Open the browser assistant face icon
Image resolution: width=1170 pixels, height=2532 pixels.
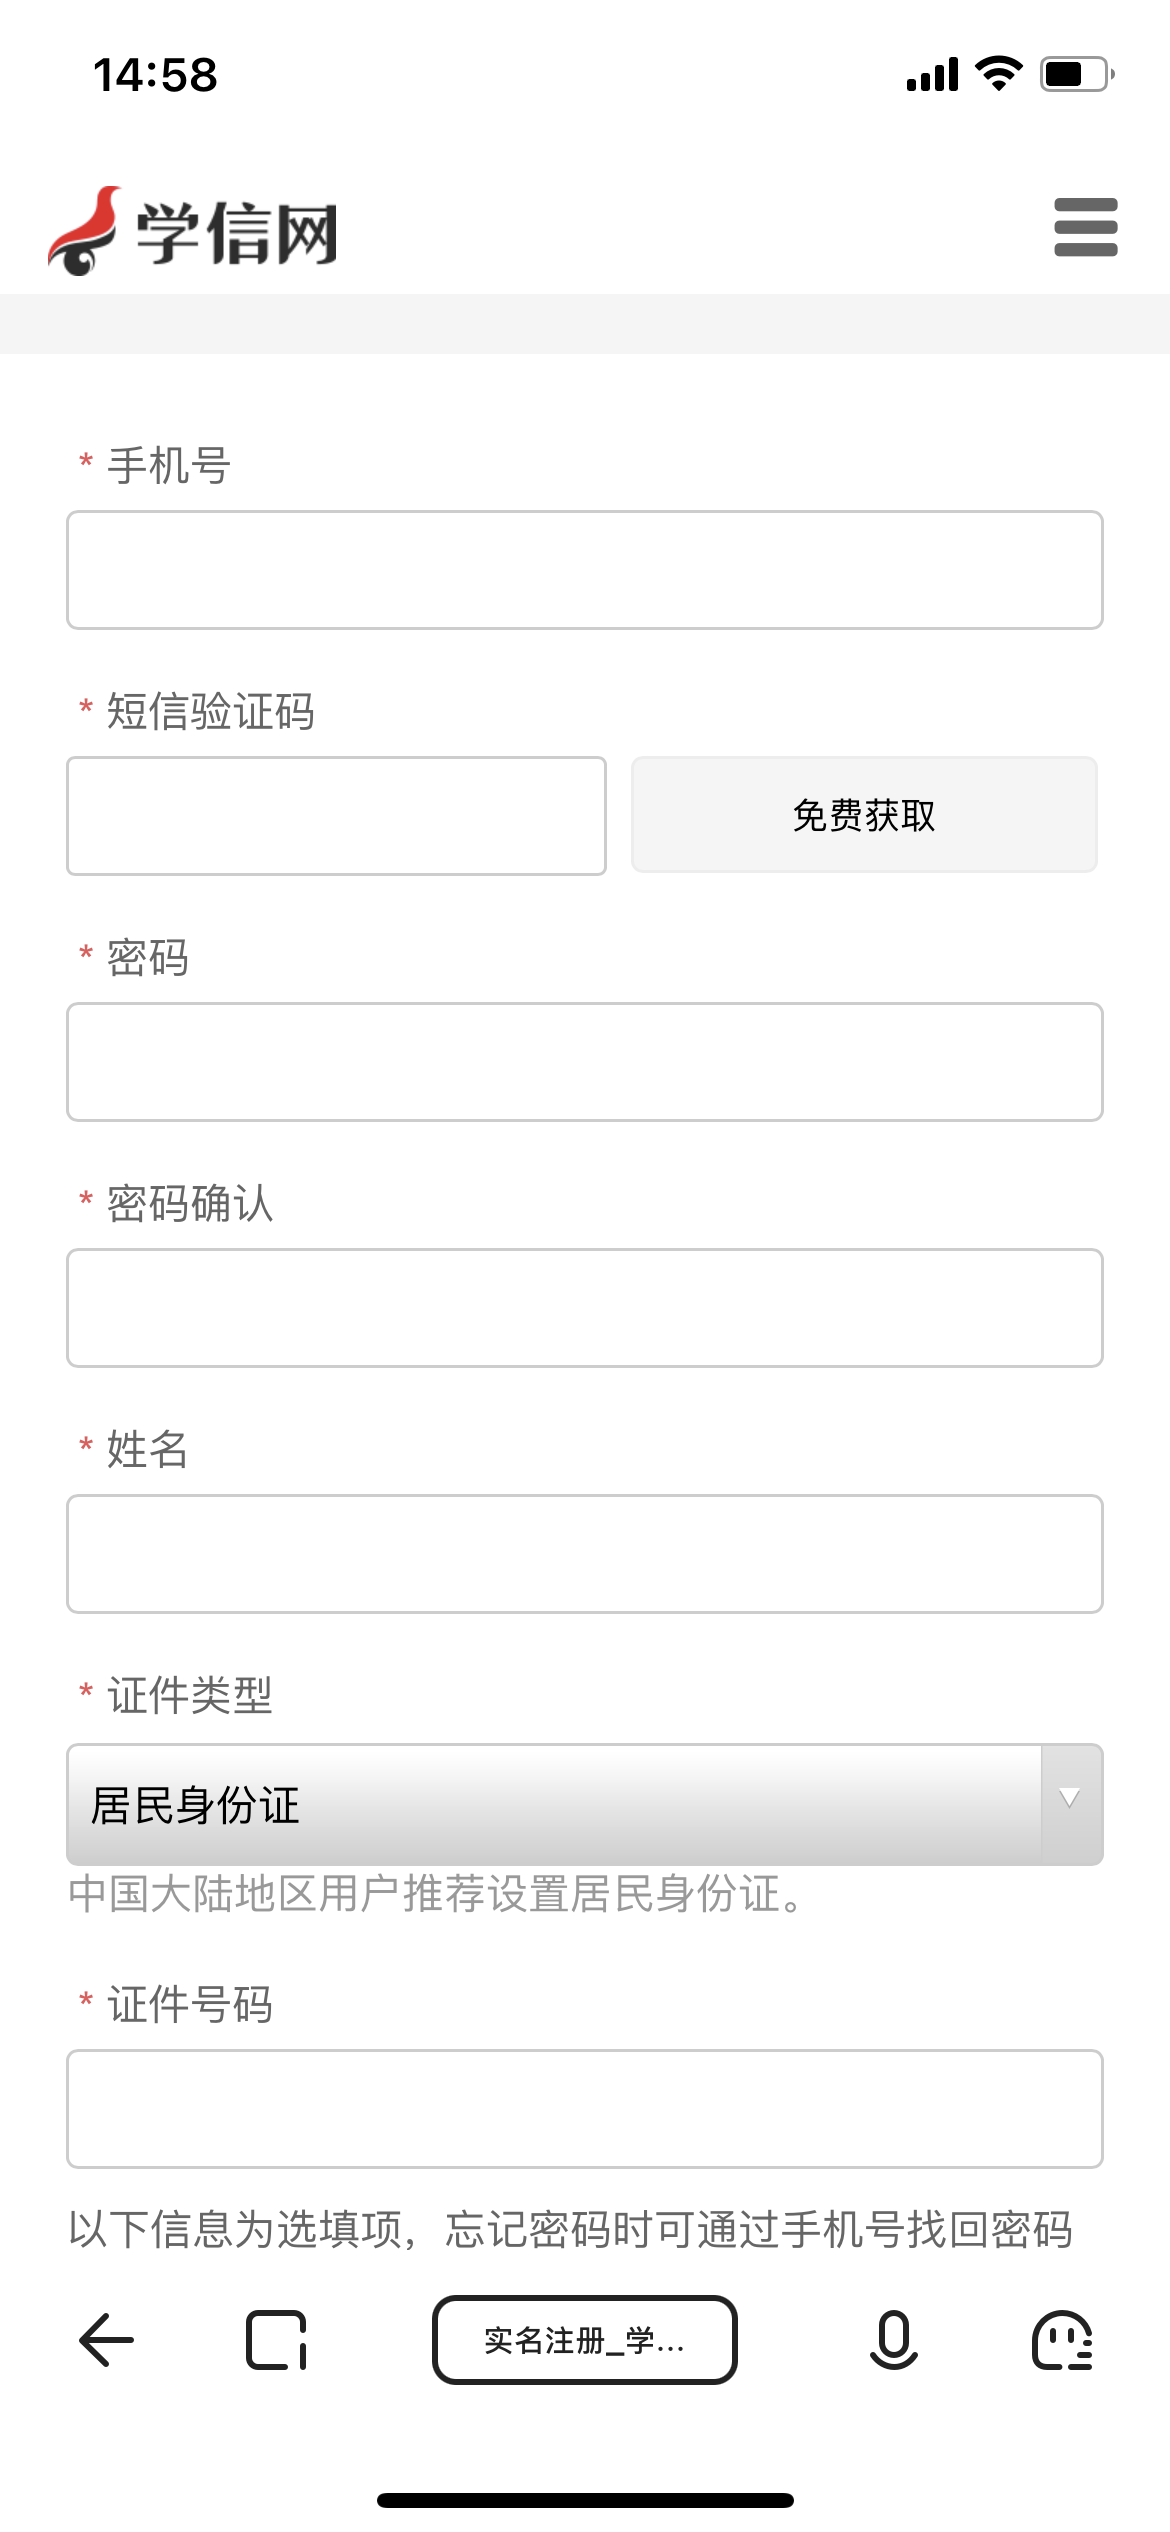pos(1062,2340)
